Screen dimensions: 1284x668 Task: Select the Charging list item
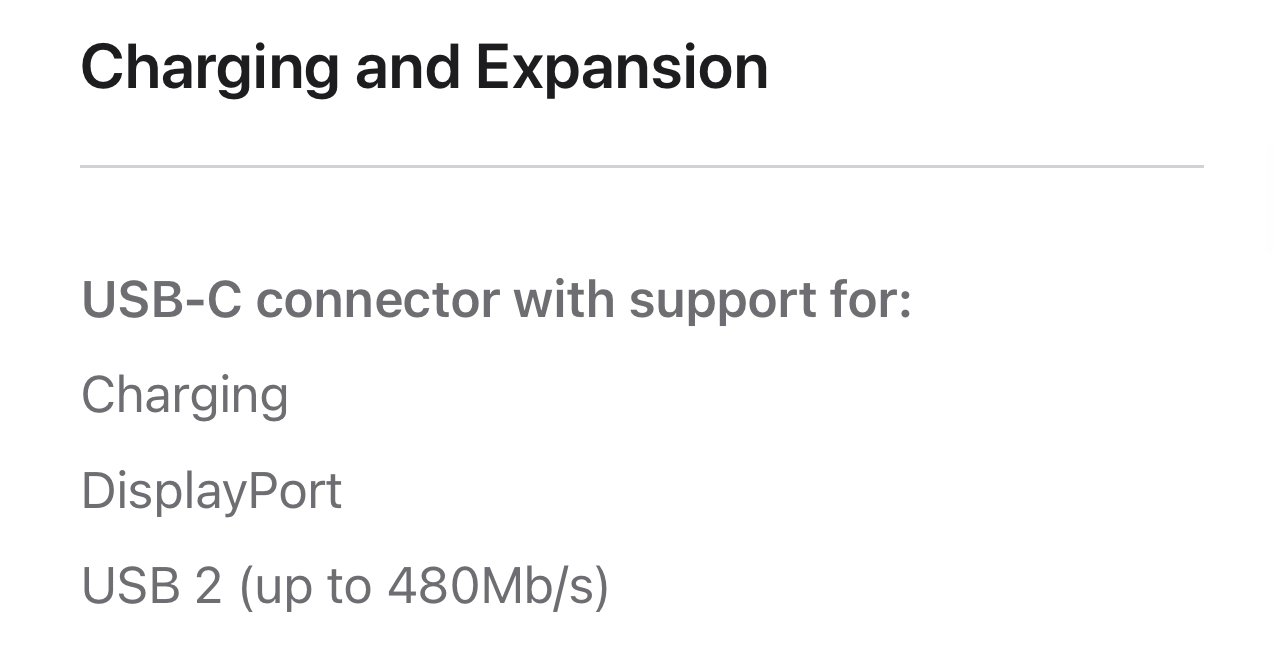coord(185,395)
